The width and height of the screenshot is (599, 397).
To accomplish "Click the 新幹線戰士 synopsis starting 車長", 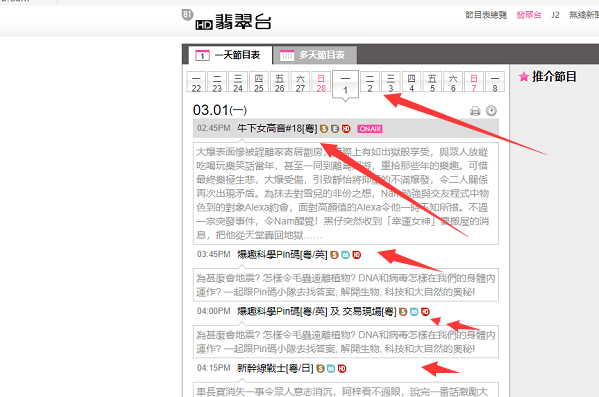I will (346, 390).
